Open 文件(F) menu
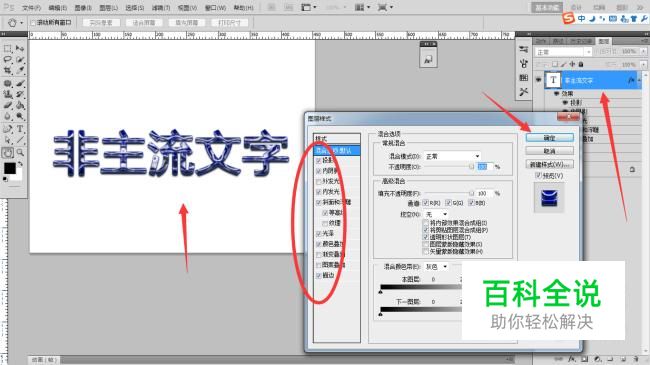Screen dimensions: 650x365 (x=31, y=7)
